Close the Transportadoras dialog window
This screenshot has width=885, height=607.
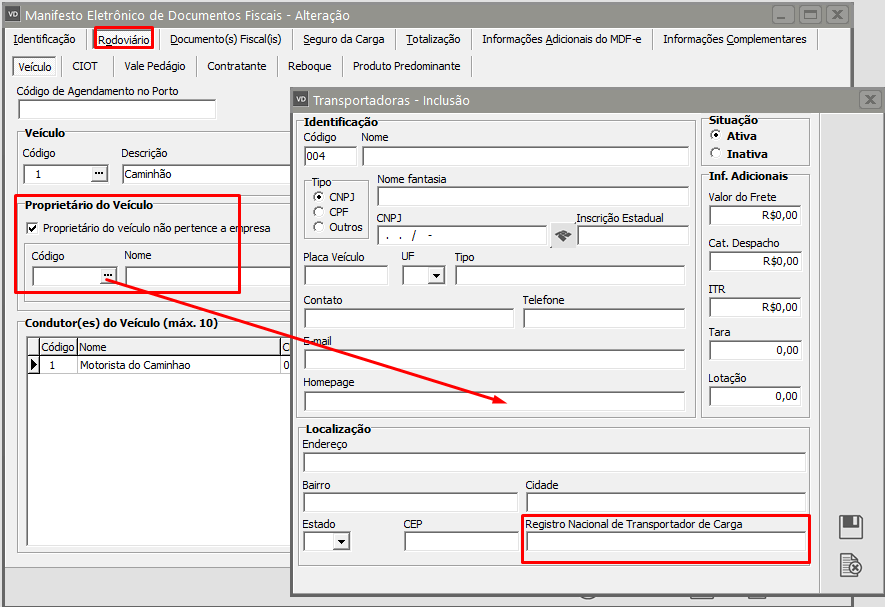tap(870, 100)
